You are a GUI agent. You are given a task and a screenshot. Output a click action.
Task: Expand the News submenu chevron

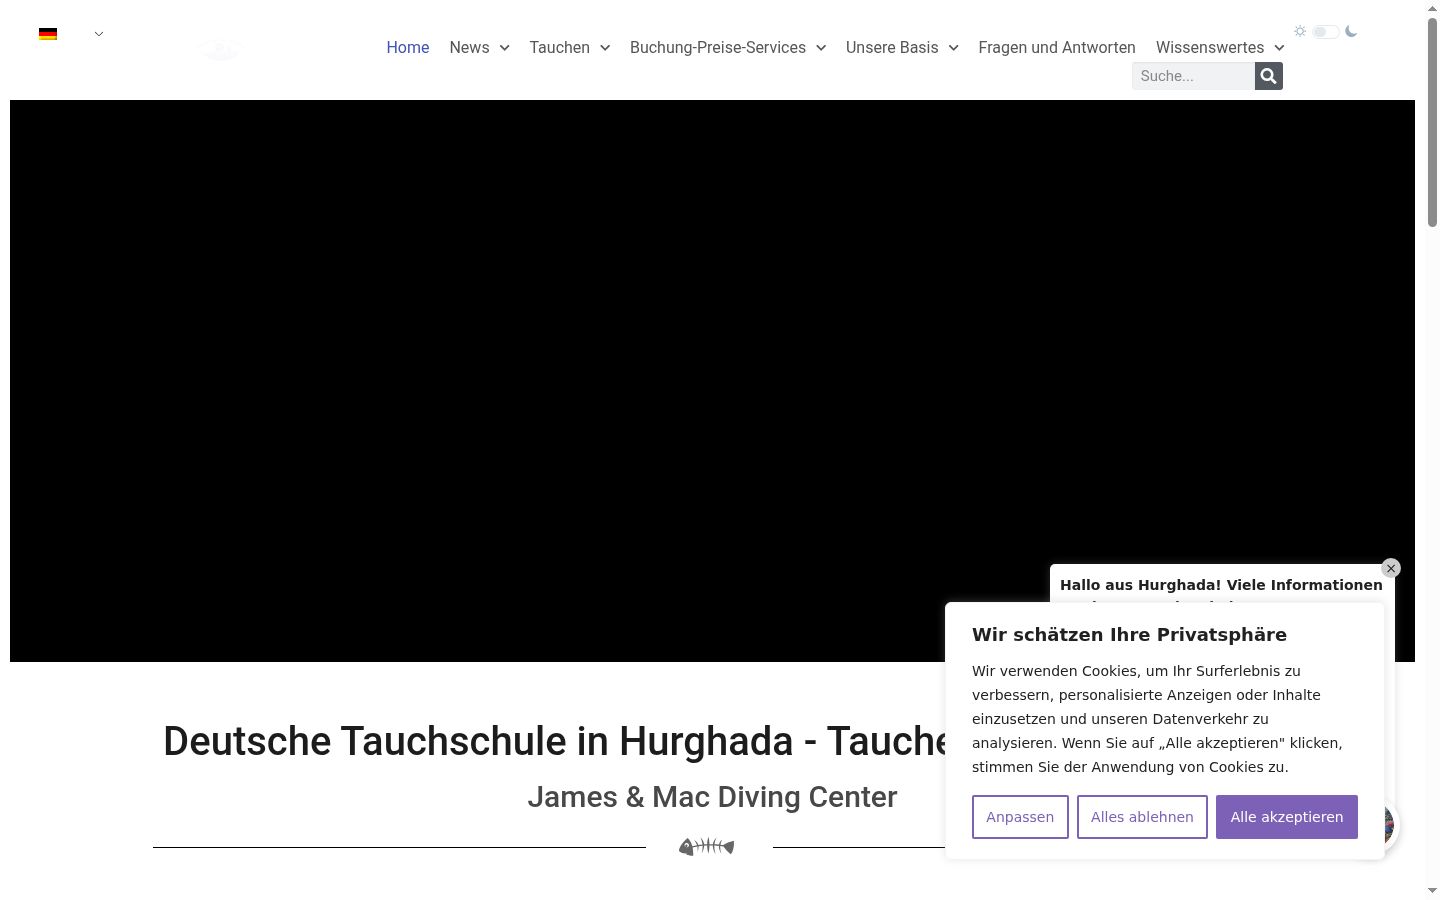[504, 48]
